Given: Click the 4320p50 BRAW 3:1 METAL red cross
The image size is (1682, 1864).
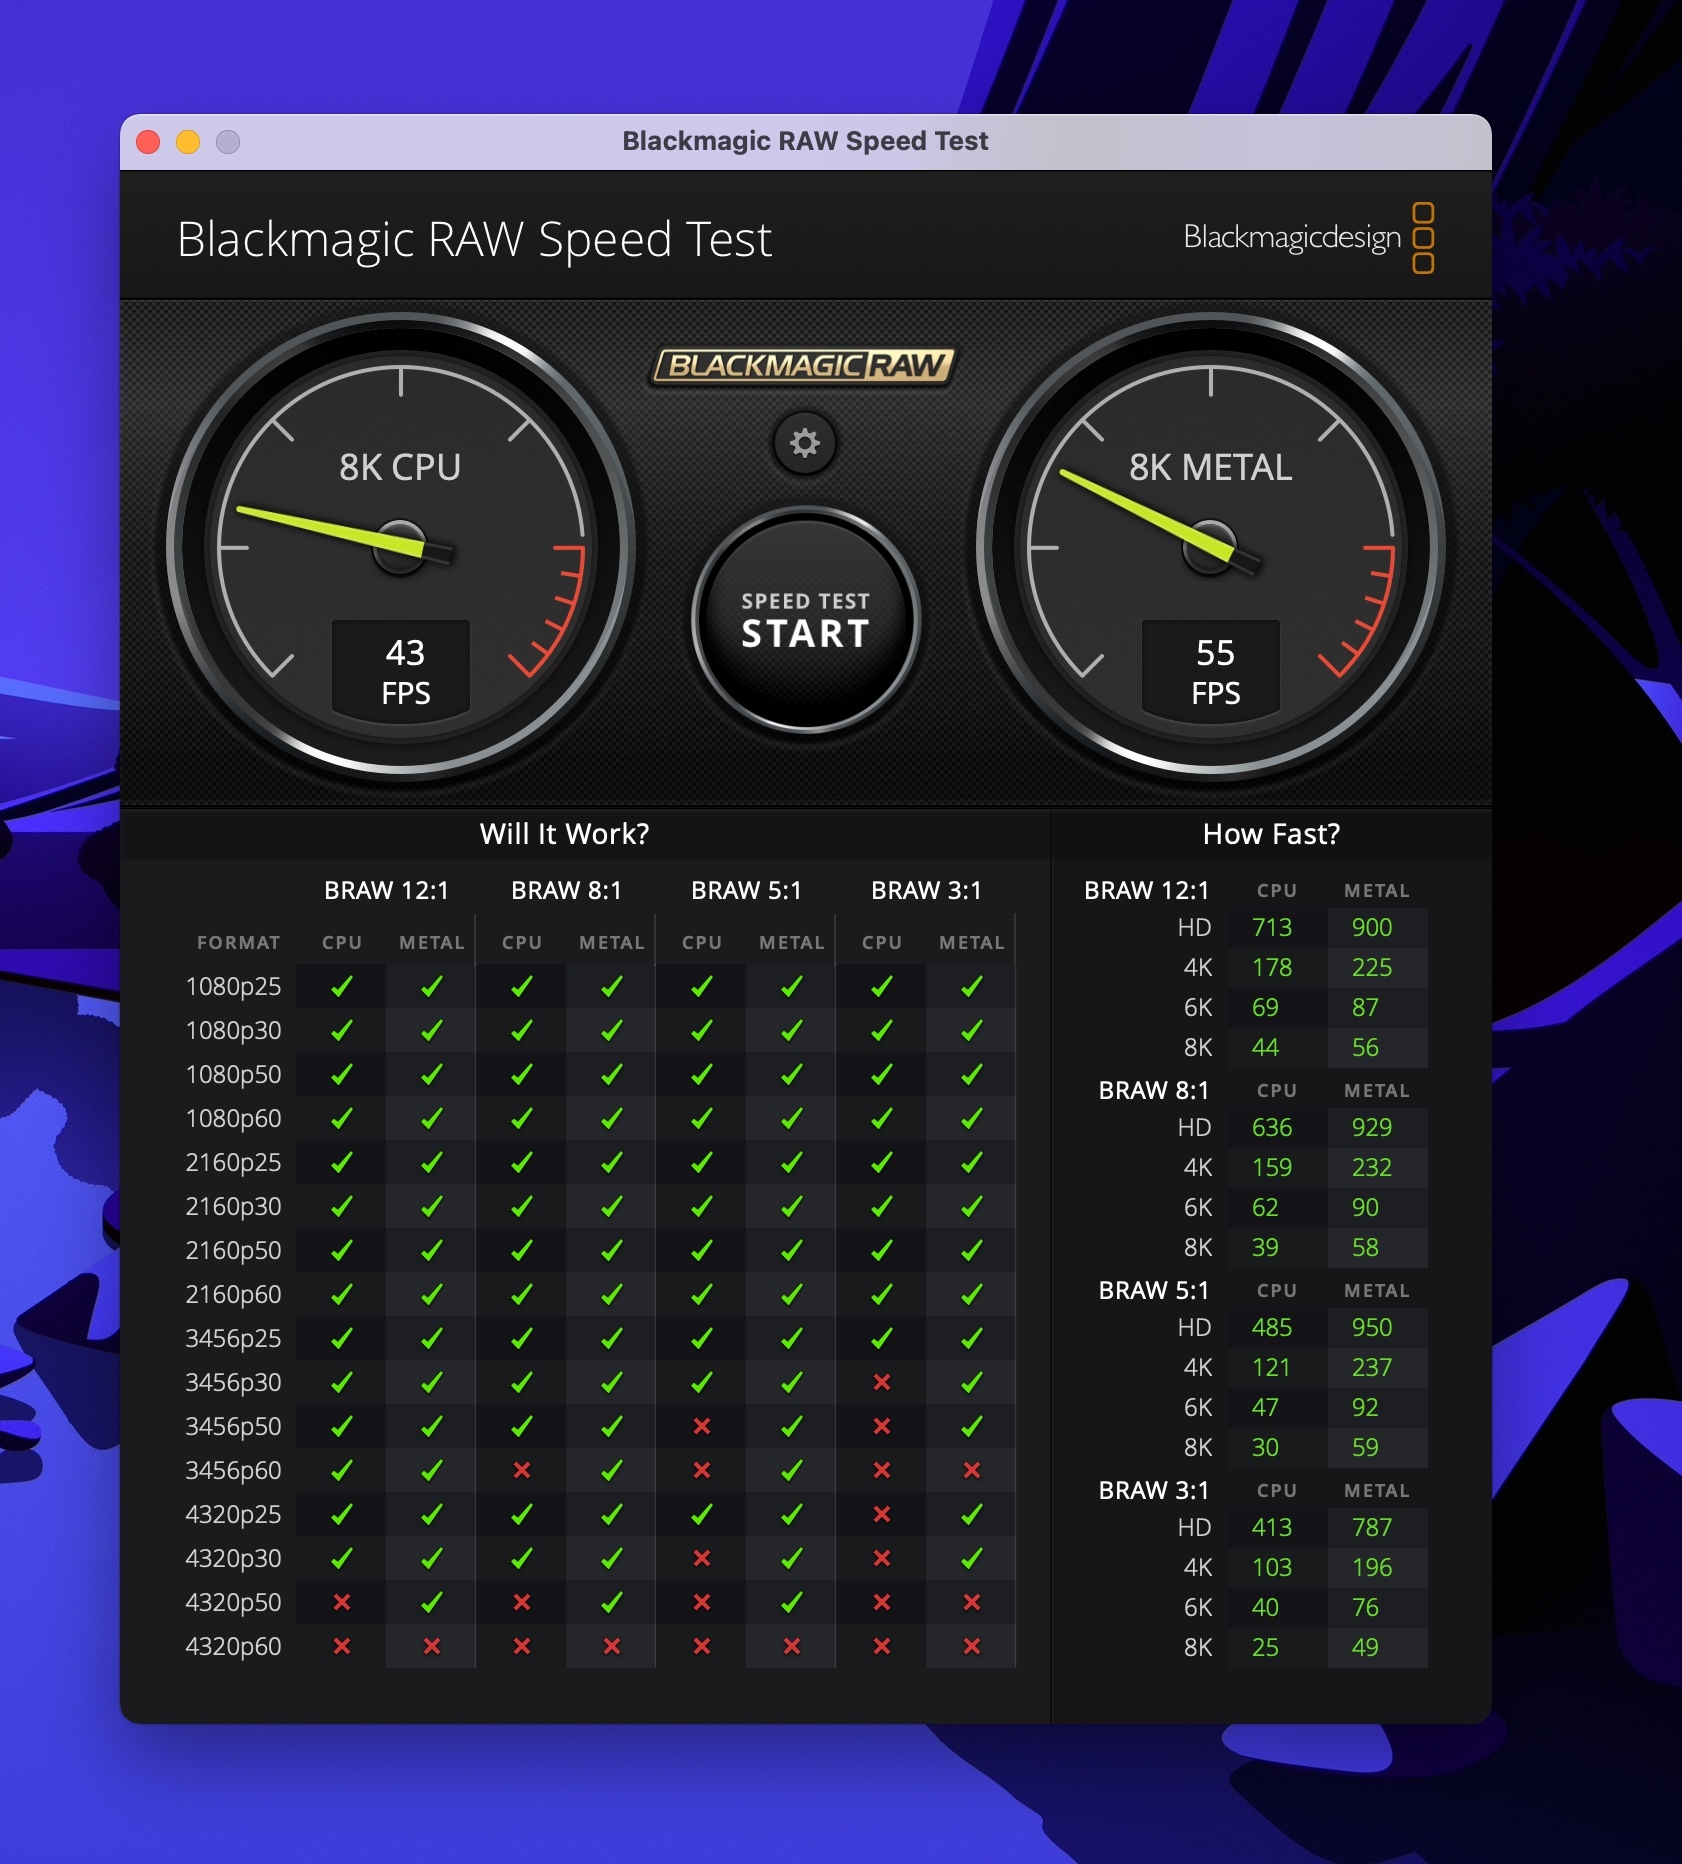Looking at the screenshot, I should click(971, 1602).
